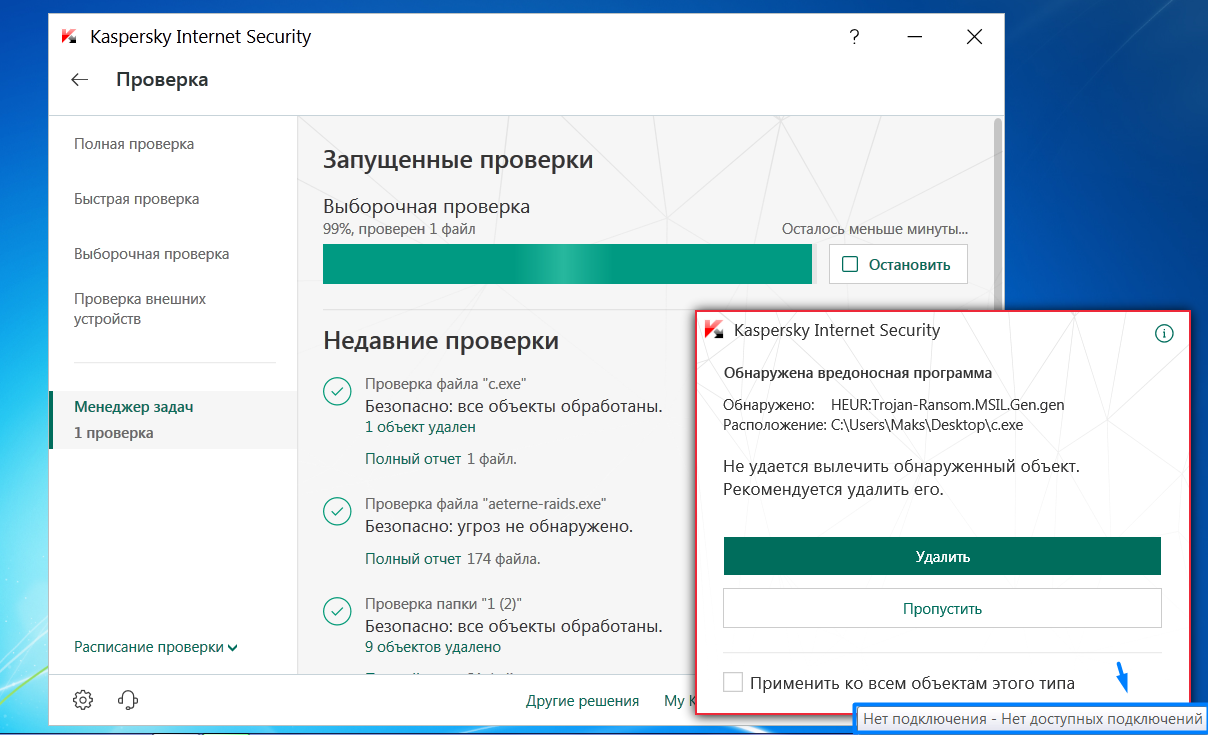Screen dimensions: 1208x735
Task: Stop the scan with Остановить button
Action: [x=898, y=265]
